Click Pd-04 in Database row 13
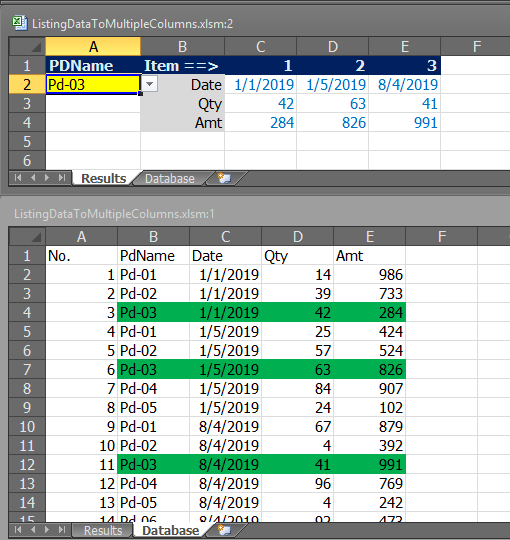Image resolution: width=510 pixels, height=540 pixels. click(153, 484)
